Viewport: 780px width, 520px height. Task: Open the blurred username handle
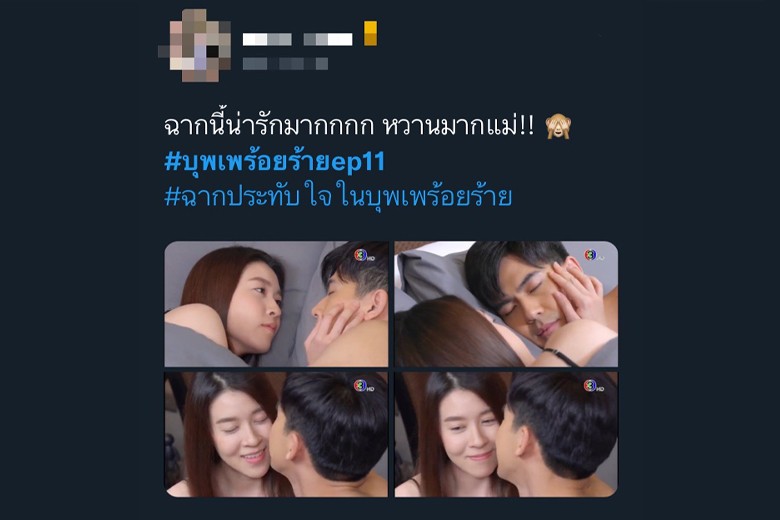(x=286, y=64)
